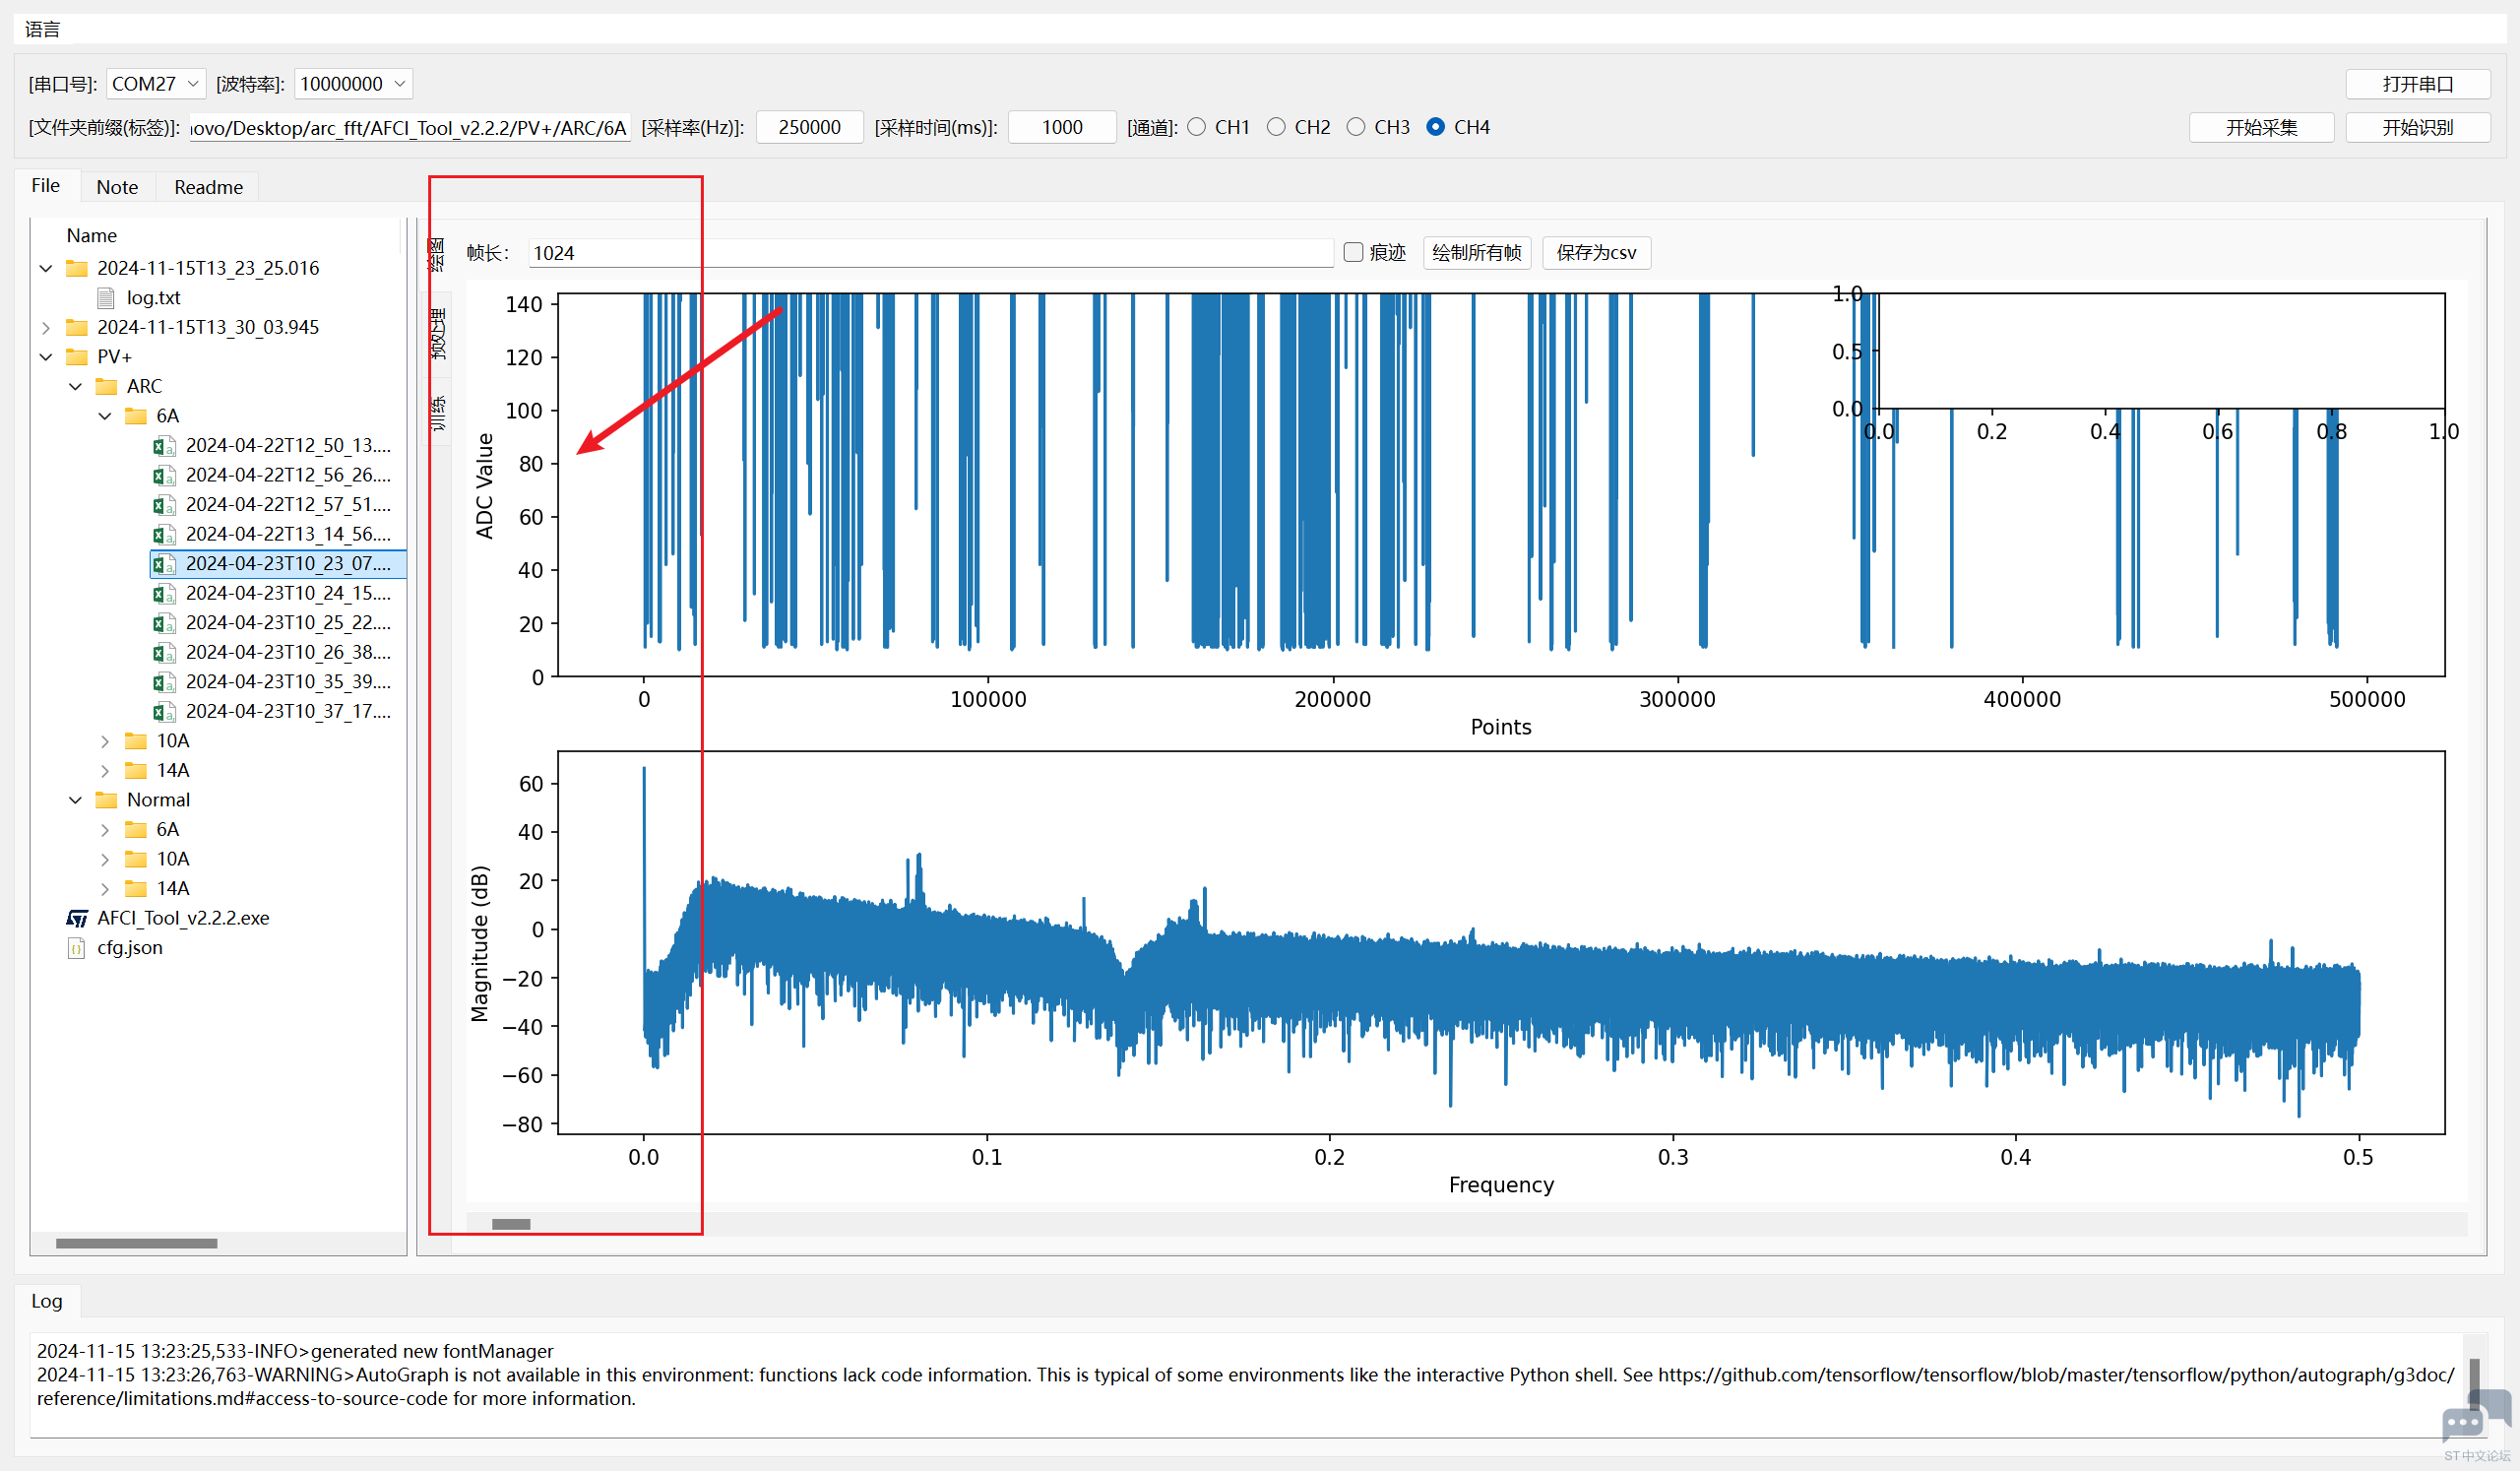Click the log panel vertical scrollbar
Screen dimensions: 2520x1471
click(x=2474, y=1385)
